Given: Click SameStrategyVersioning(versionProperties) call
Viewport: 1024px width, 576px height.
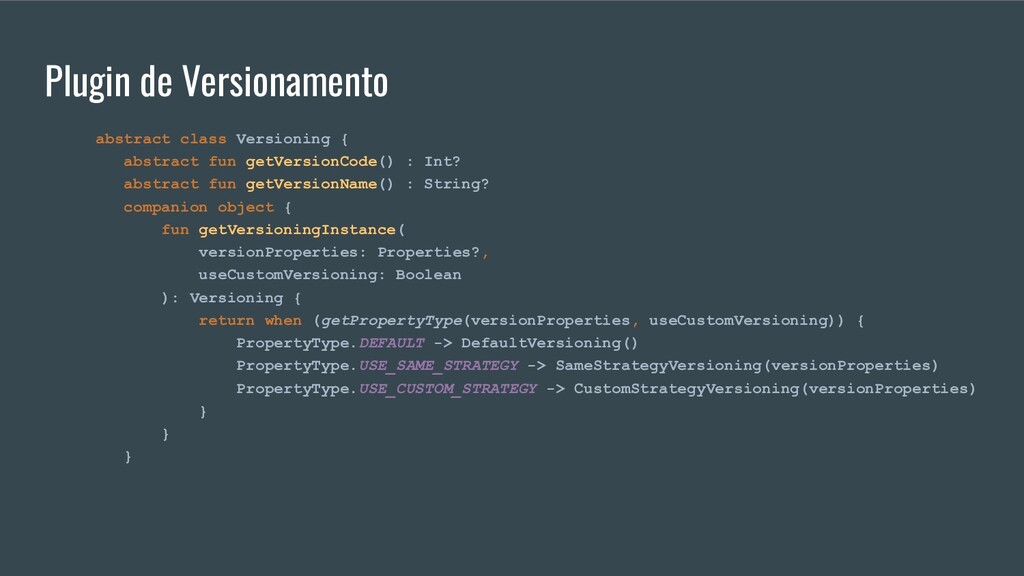Looking at the screenshot, I should pos(746,366).
